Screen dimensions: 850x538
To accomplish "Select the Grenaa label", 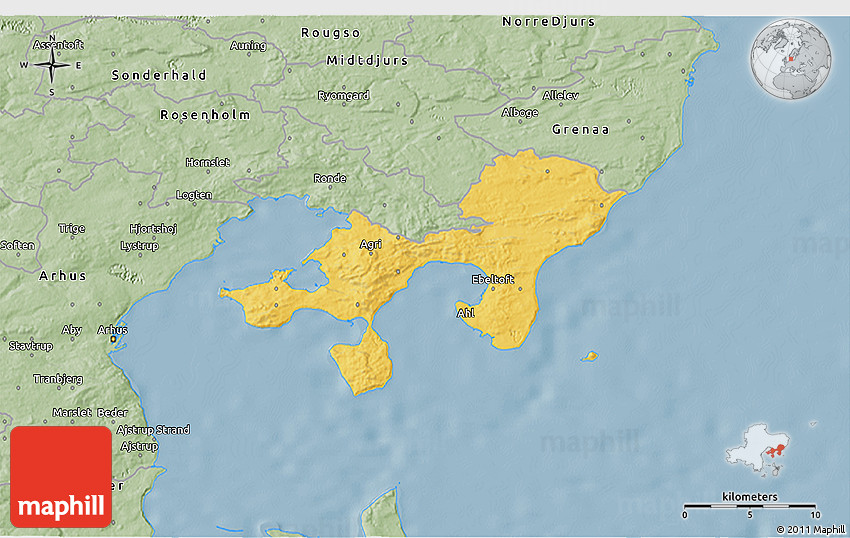I will click(x=580, y=130).
